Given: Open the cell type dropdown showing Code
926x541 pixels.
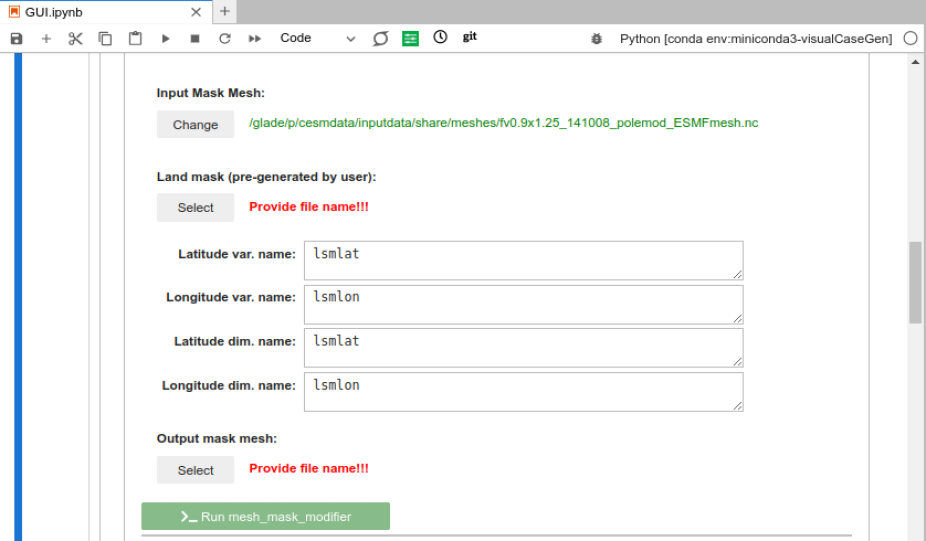Looking at the screenshot, I should (x=317, y=38).
